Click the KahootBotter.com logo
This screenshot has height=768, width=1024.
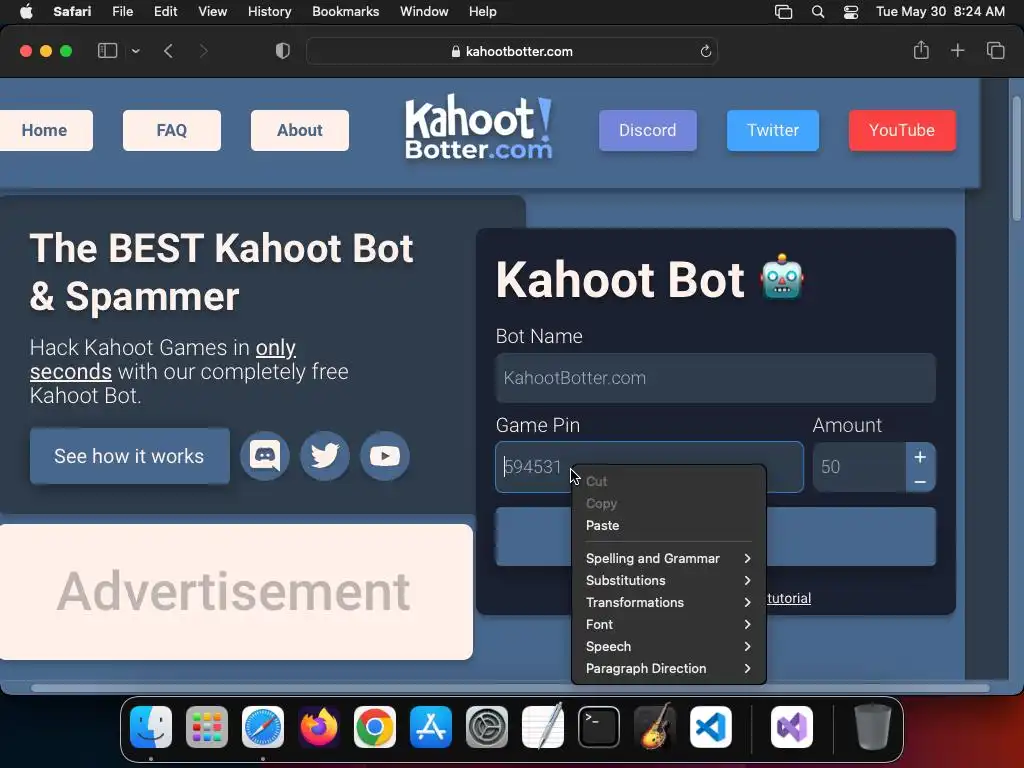(479, 128)
